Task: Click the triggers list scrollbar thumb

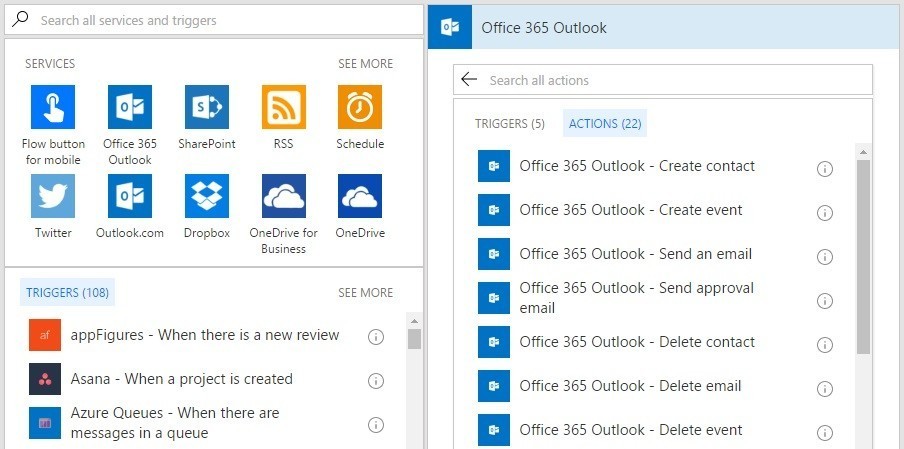Action: click(414, 339)
